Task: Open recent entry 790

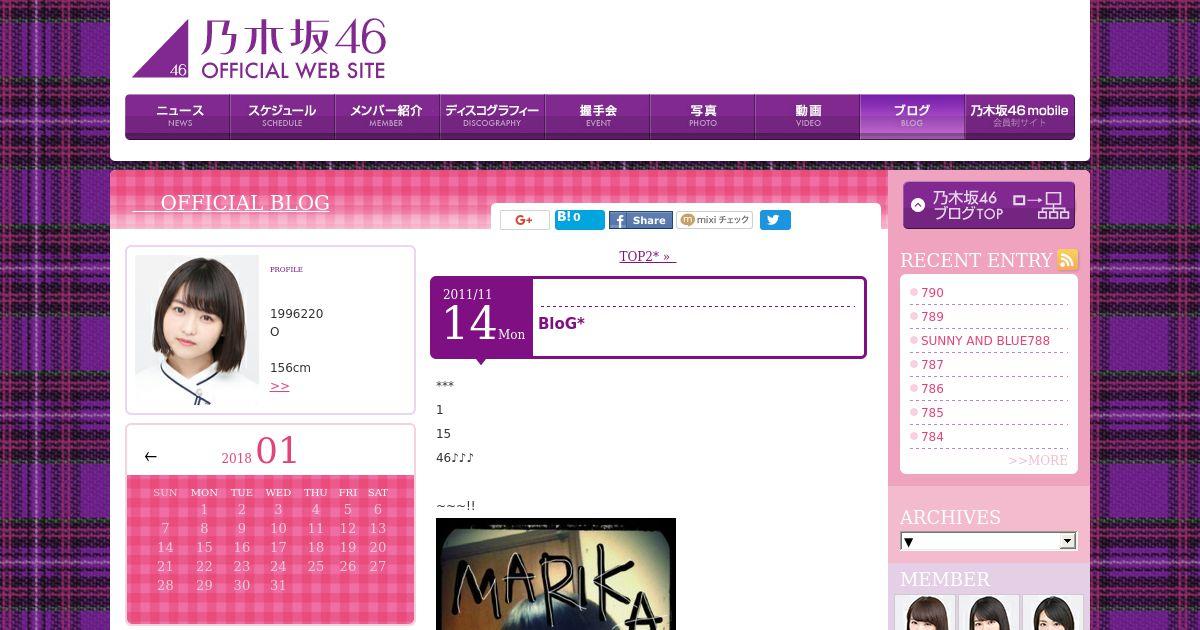Action: [x=932, y=293]
